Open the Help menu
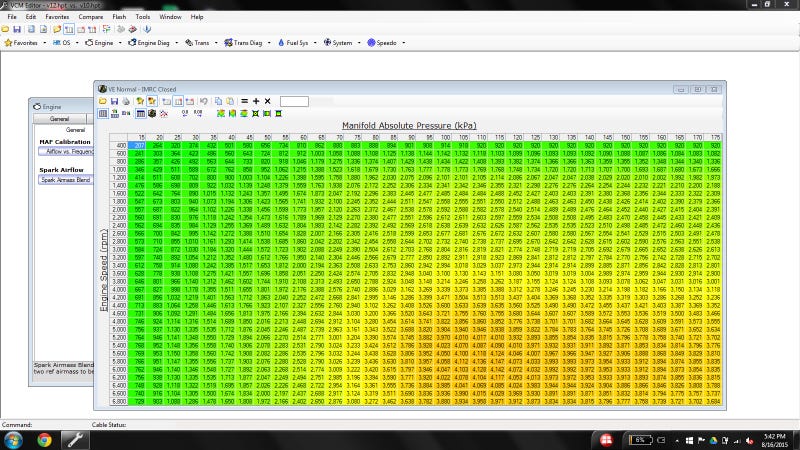Image resolution: width=800 pixels, height=450 pixels. 197,17
